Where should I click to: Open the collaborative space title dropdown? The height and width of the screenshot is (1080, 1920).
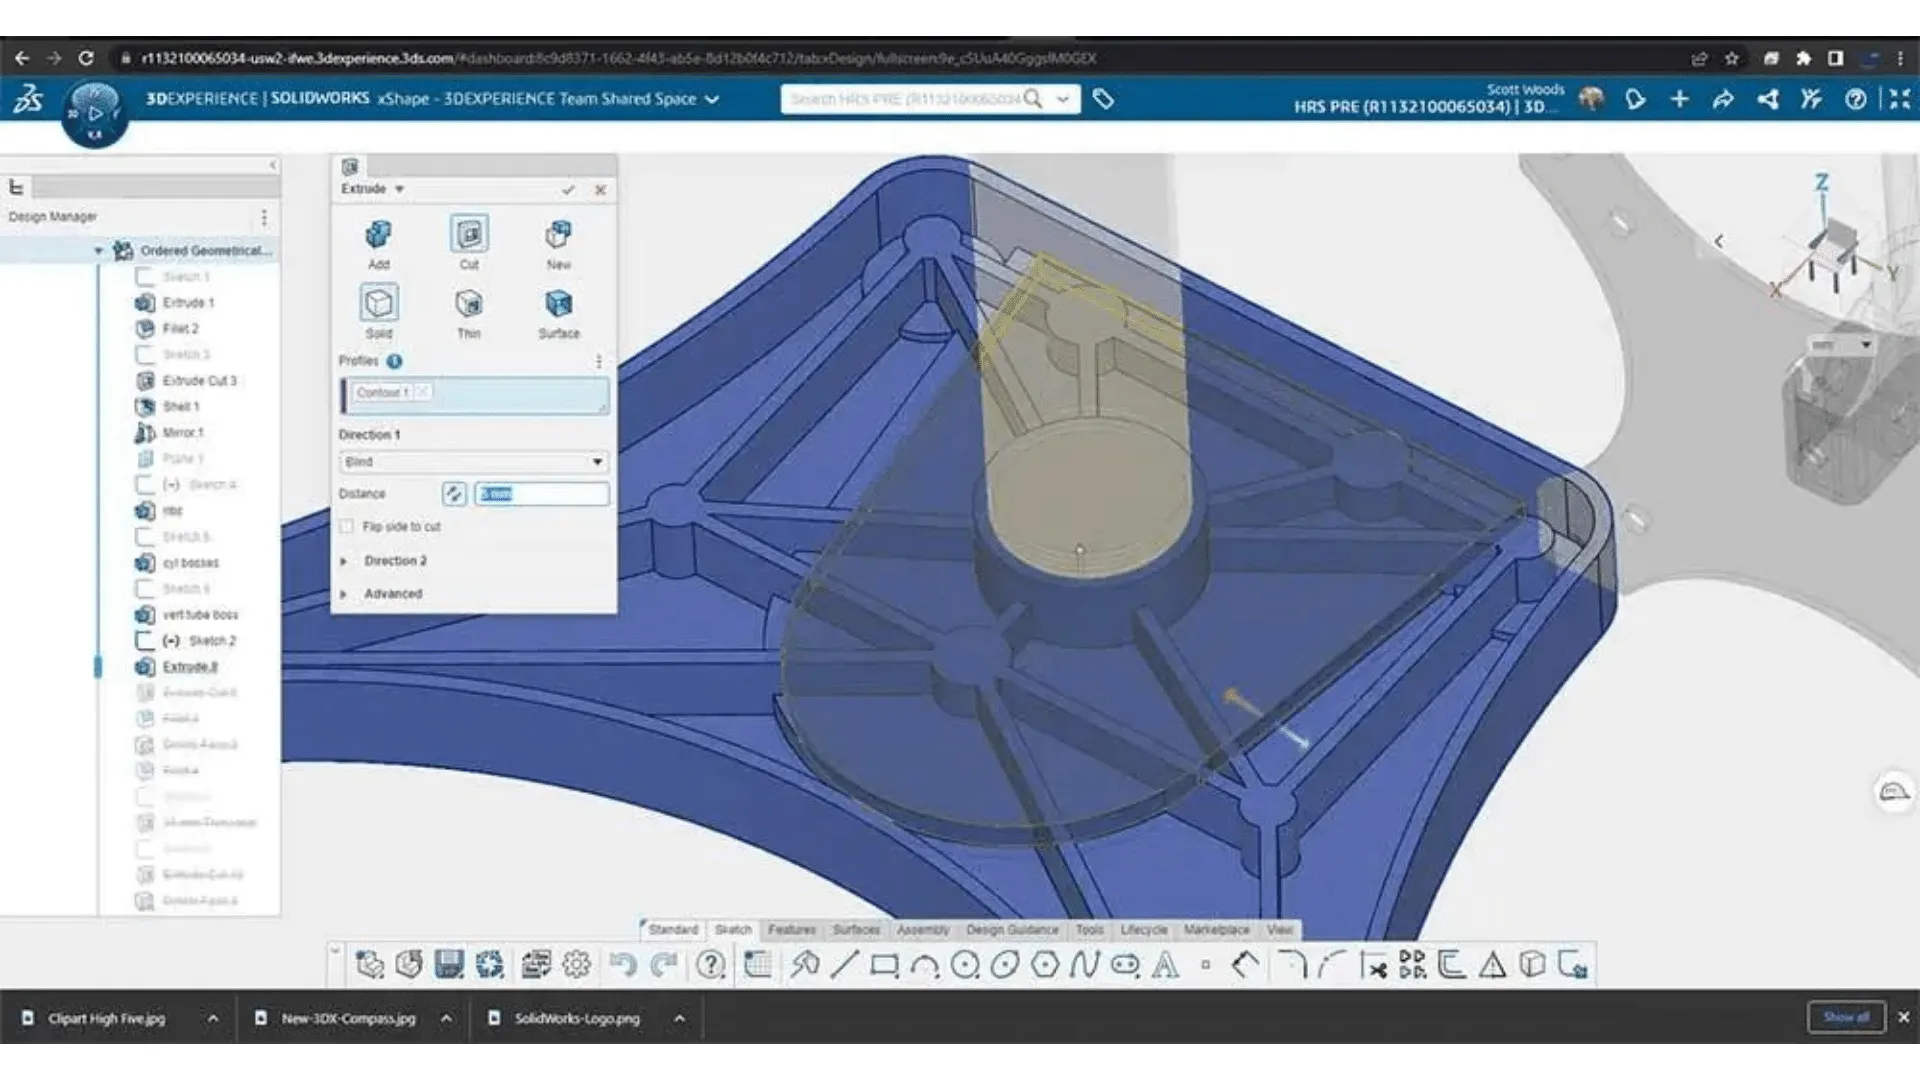point(712,99)
